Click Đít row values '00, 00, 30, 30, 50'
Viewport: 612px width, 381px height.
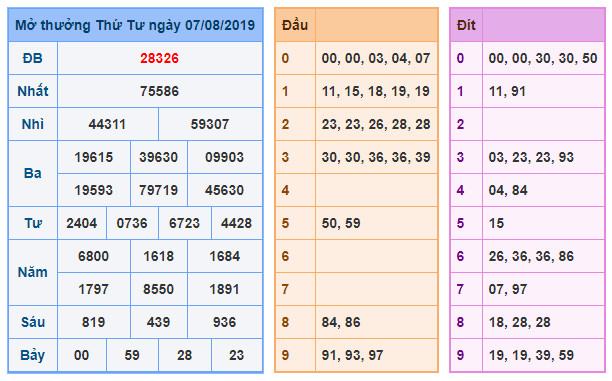543,58
